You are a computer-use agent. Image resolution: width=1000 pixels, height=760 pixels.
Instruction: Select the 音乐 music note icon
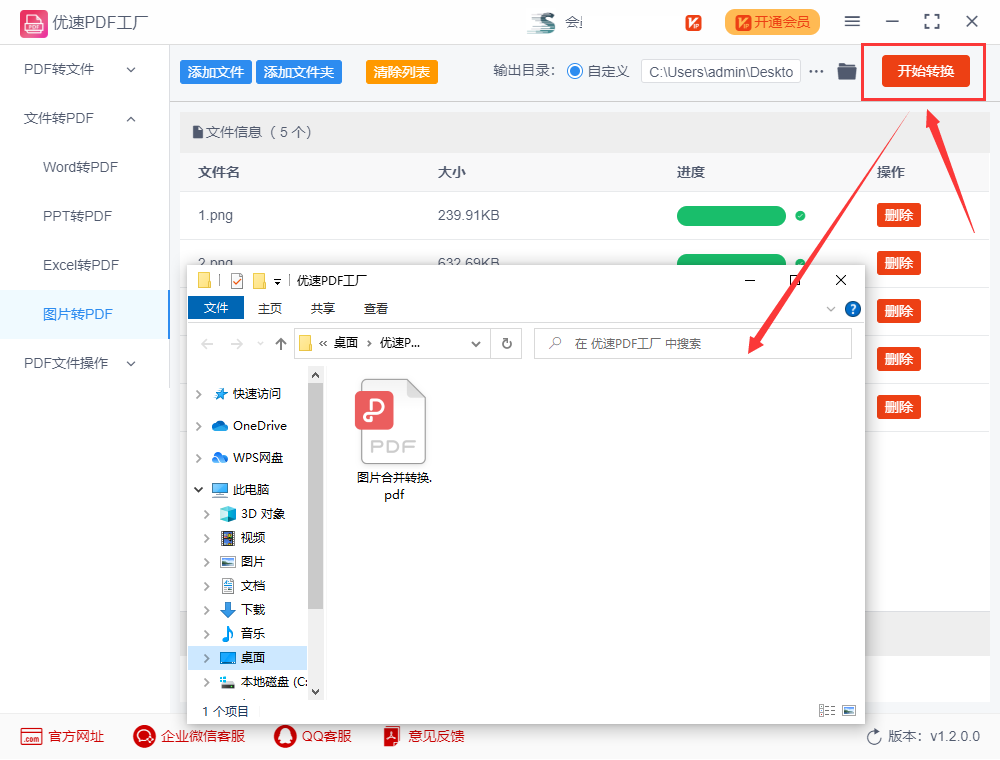click(228, 634)
